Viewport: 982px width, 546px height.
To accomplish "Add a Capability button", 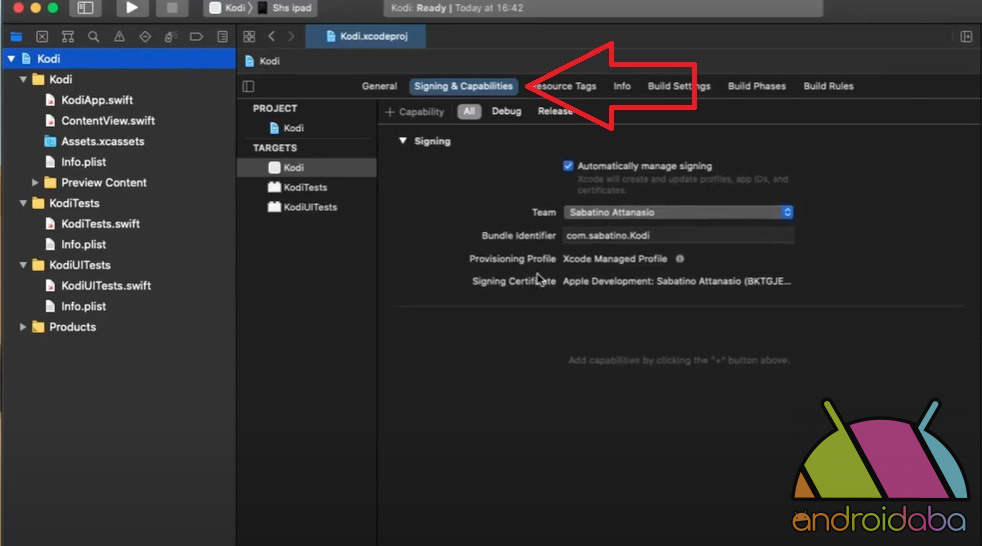I will (415, 111).
